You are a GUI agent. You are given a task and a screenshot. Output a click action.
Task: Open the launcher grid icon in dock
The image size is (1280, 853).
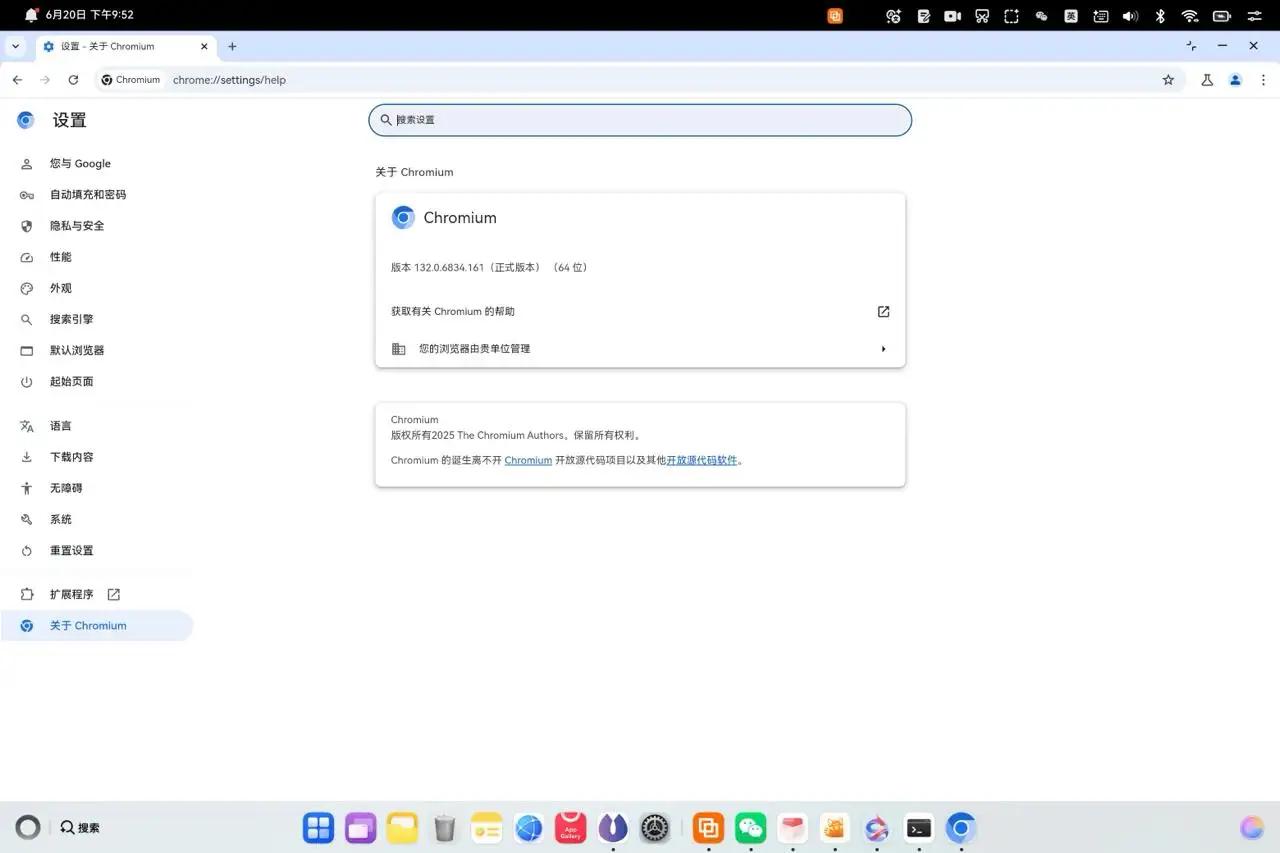pyautogui.click(x=319, y=828)
